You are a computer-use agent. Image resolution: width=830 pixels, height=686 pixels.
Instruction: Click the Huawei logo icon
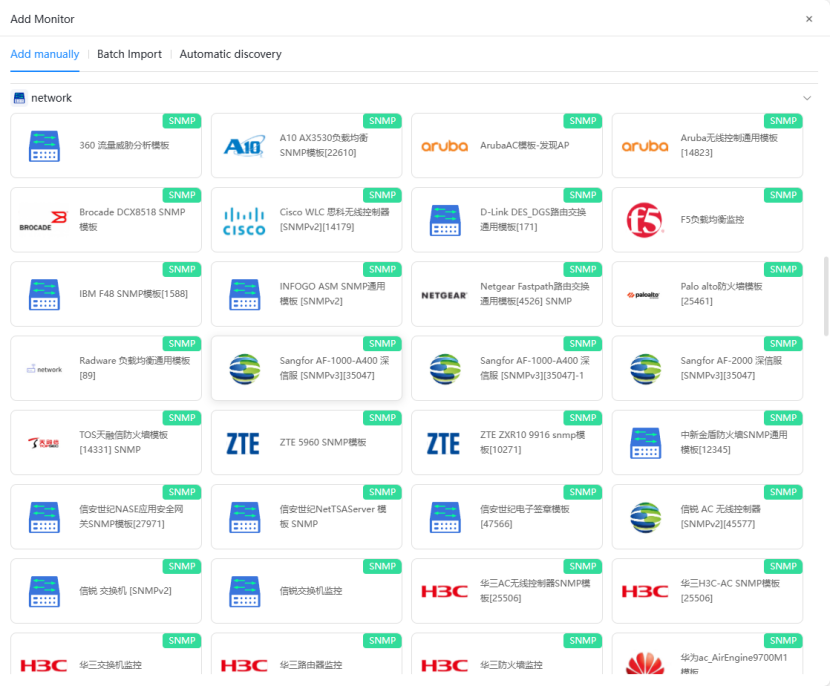coord(645,664)
